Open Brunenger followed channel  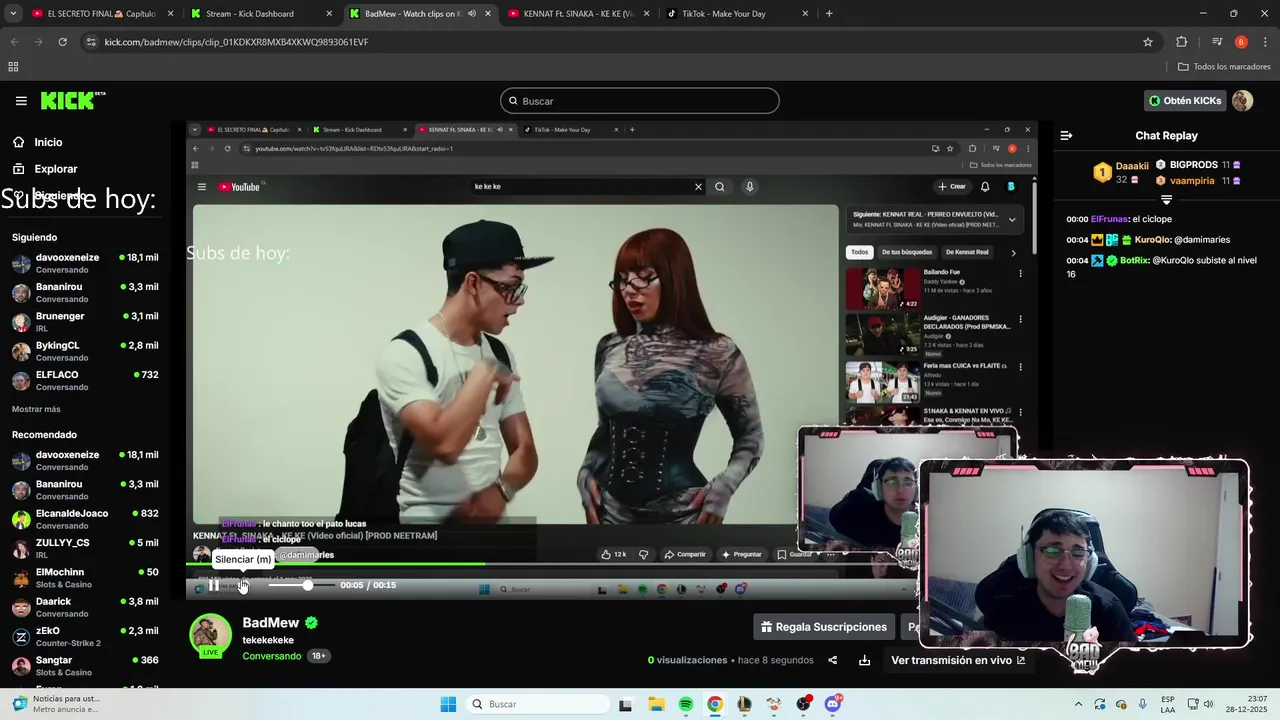[85, 322]
